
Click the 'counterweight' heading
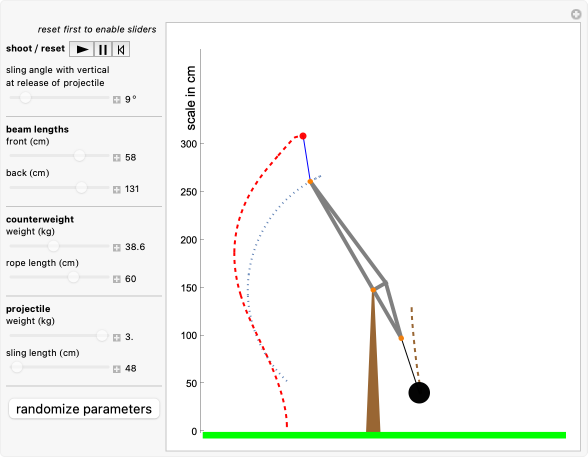(40, 219)
